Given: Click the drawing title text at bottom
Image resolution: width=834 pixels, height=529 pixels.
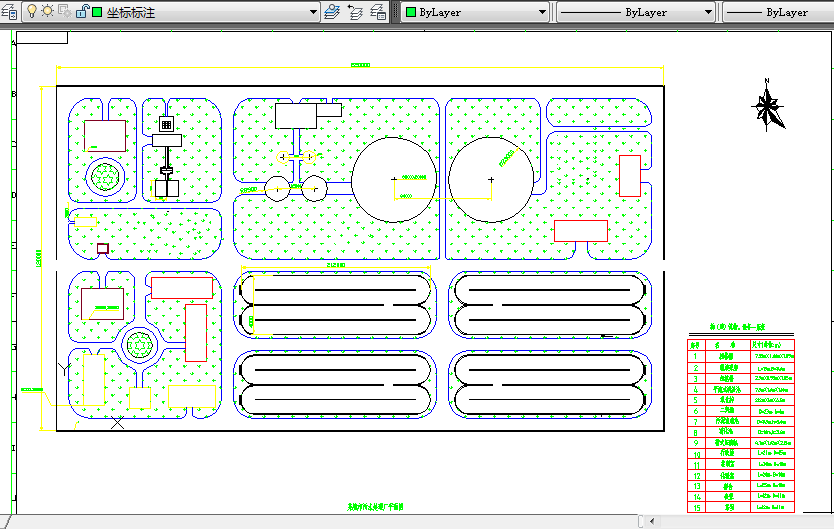Looking at the screenshot, I should click(x=374, y=509).
